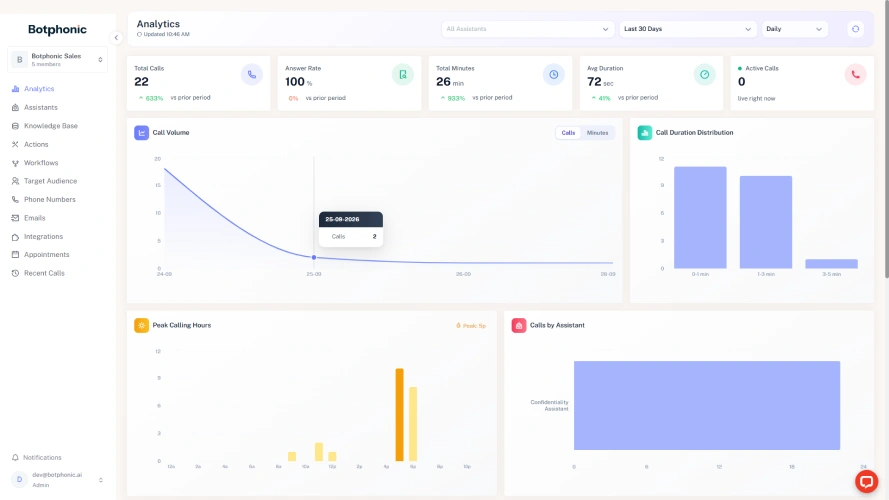Refresh analytics with the circular arrow icon
Viewport: 889px width, 500px height.
pos(856,29)
